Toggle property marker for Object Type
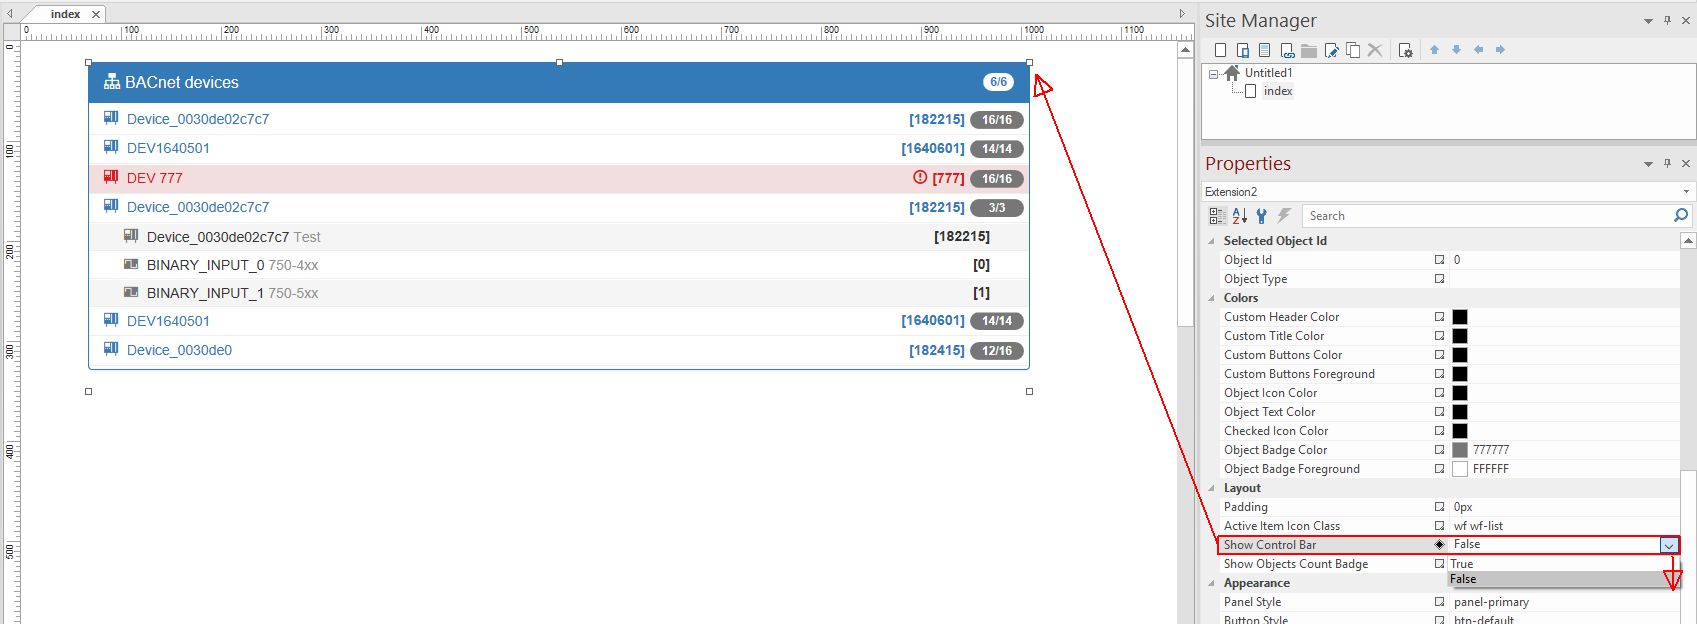 coord(1440,279)
